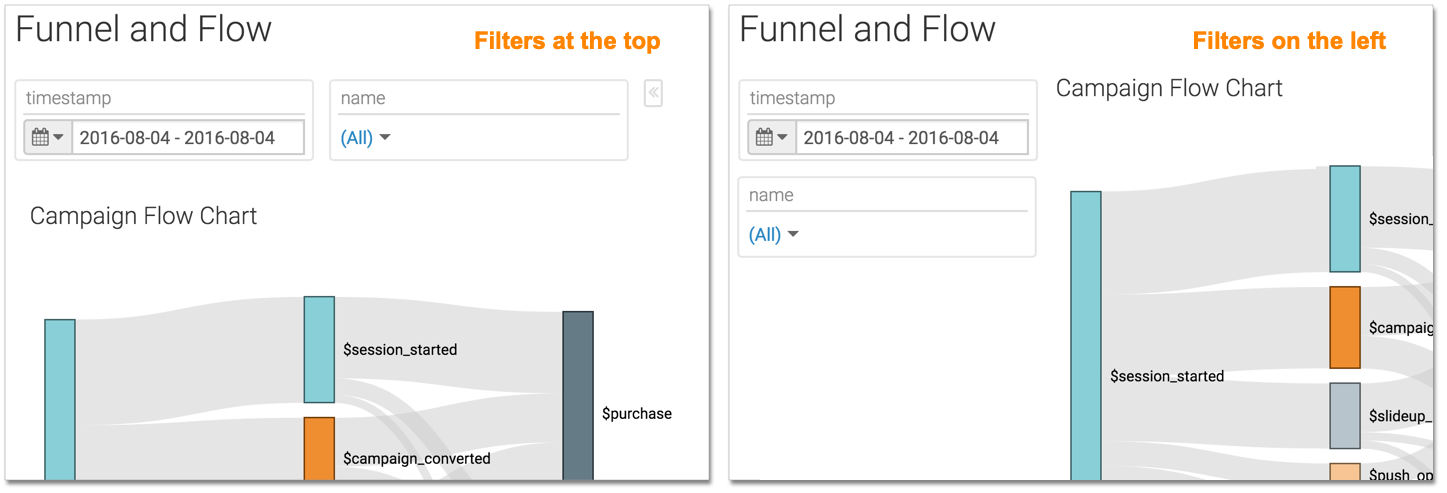Viewport: 1447px width, 493px height.
Task: Open calendar picker in the top-filters layout
Action: point(48,138)
